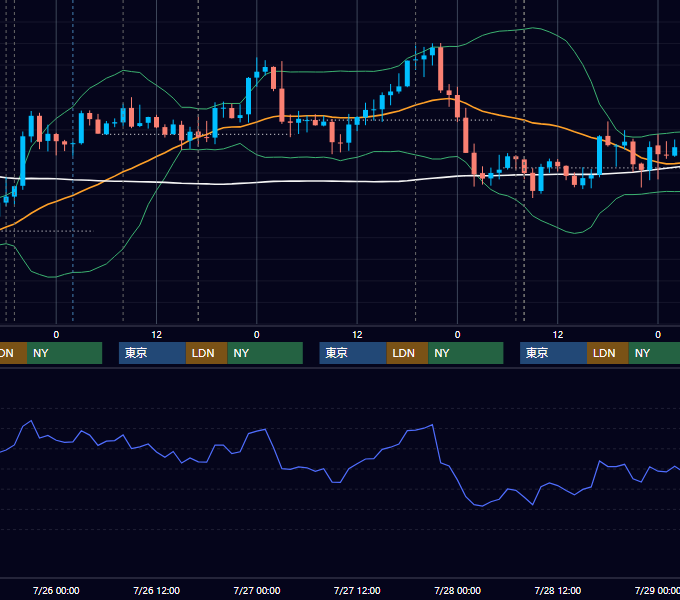Click the NY session block spanning 7/28 00:00
Viewport: 680px width, 600px height.
(x=466, y=353)
